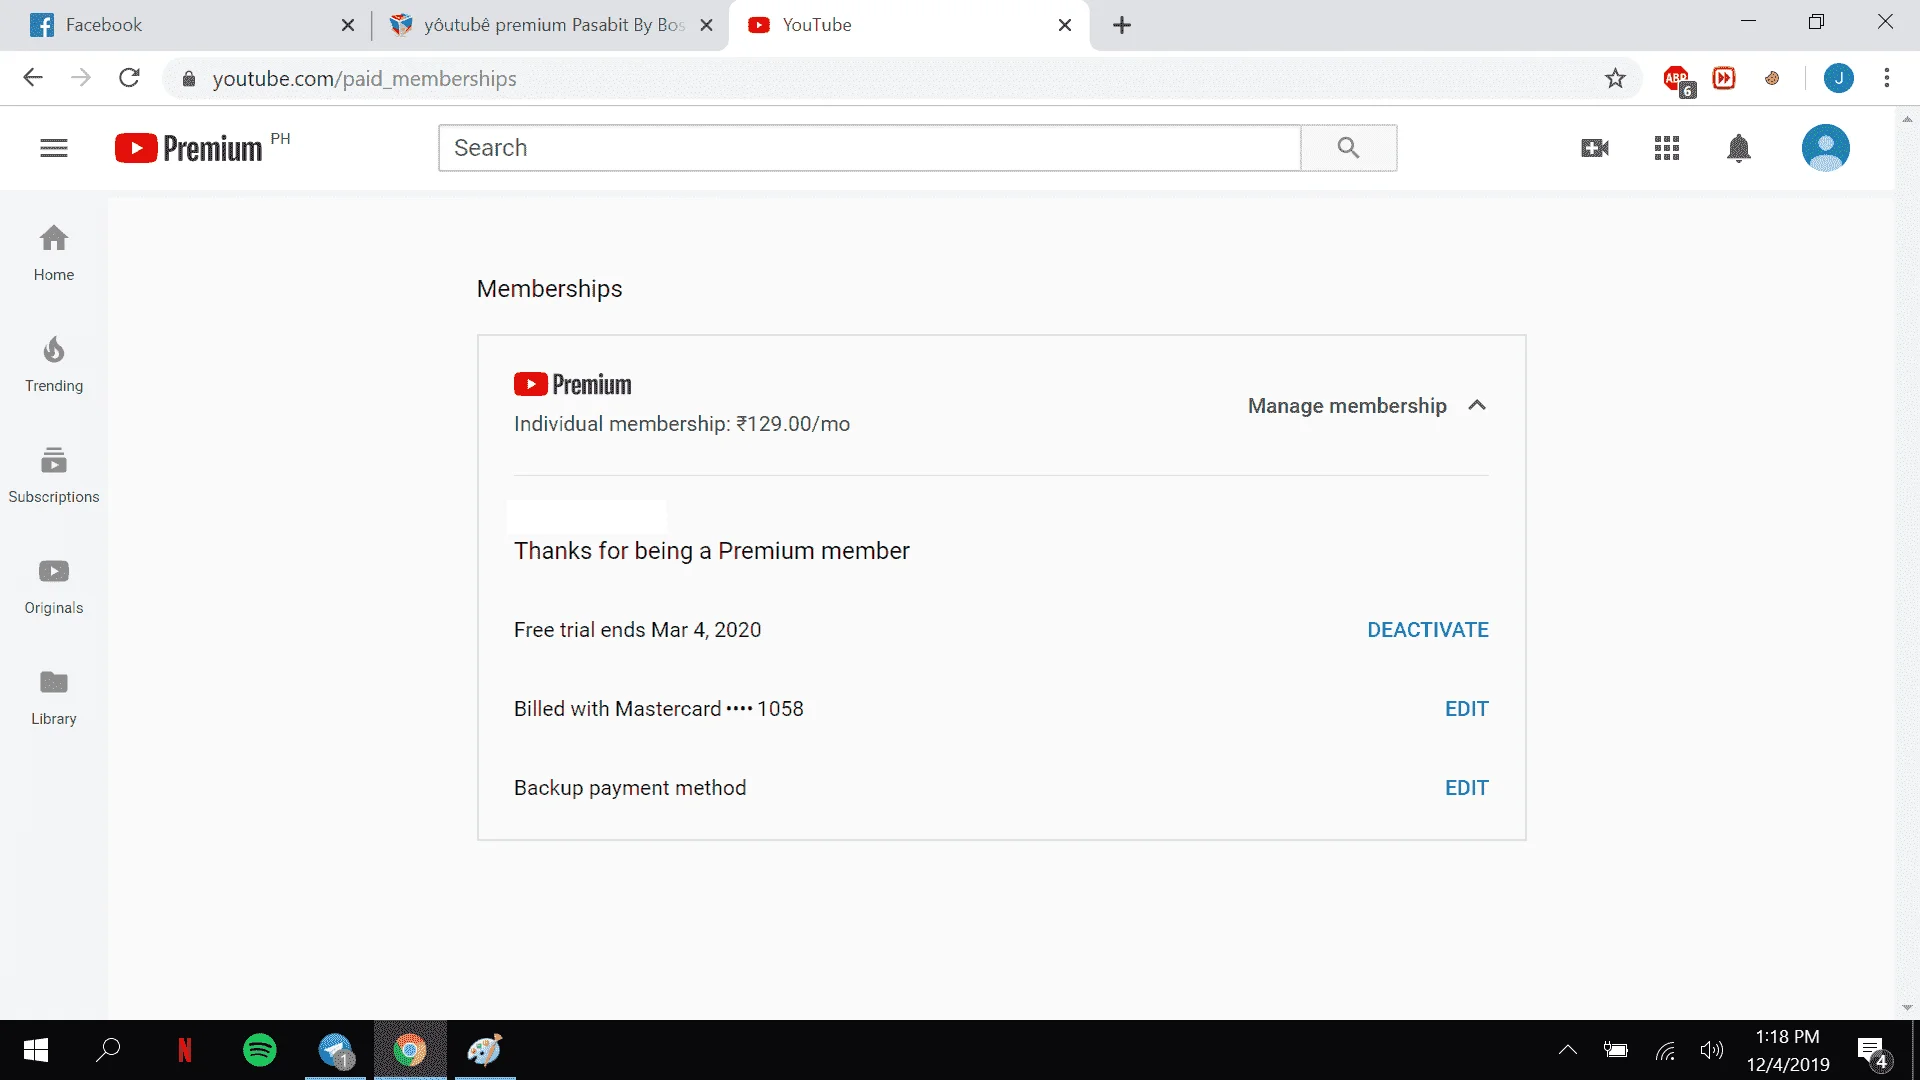1920x1080 pixels.
Task: Open Spotify from the taskbar
Action: 260,1050
